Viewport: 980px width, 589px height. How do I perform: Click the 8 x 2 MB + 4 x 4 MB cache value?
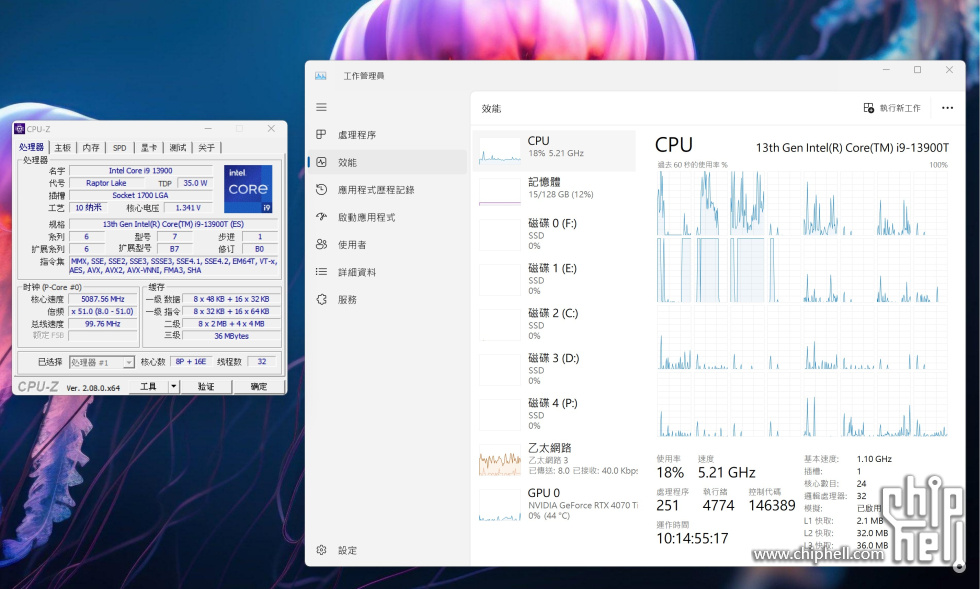[x=231, y=324]
